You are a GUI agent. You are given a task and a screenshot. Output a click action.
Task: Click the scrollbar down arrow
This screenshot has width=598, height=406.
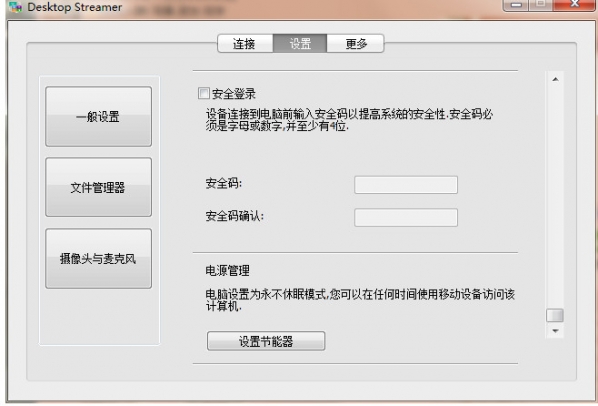pos(555,331)
